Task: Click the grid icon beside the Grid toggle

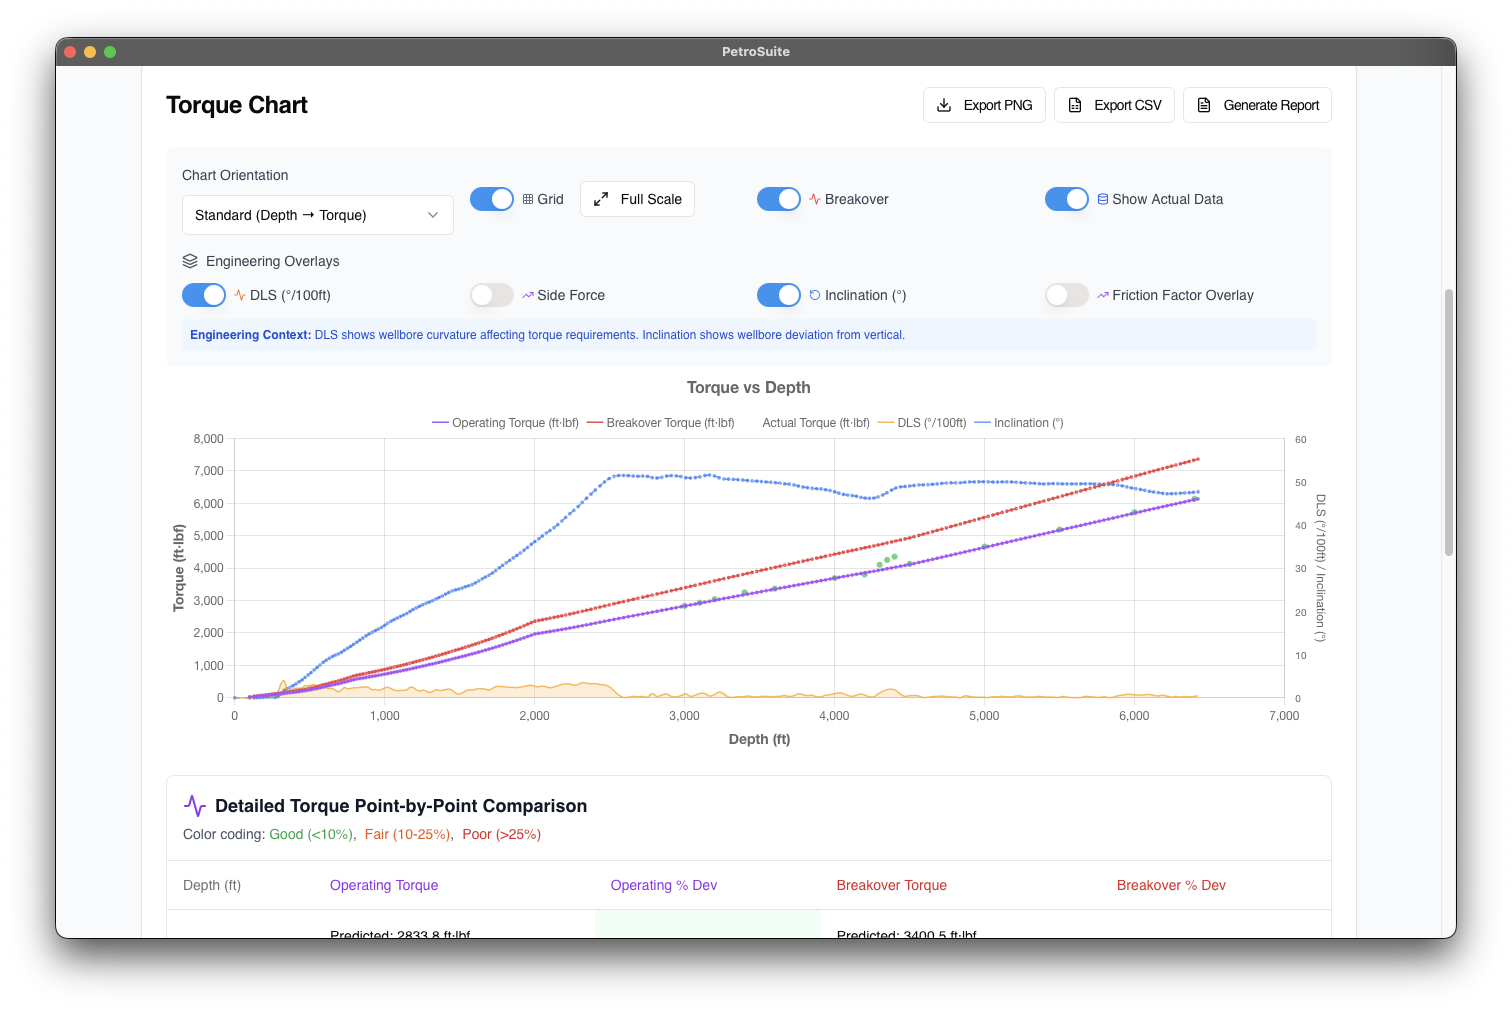Action: (x=528, y=199)
